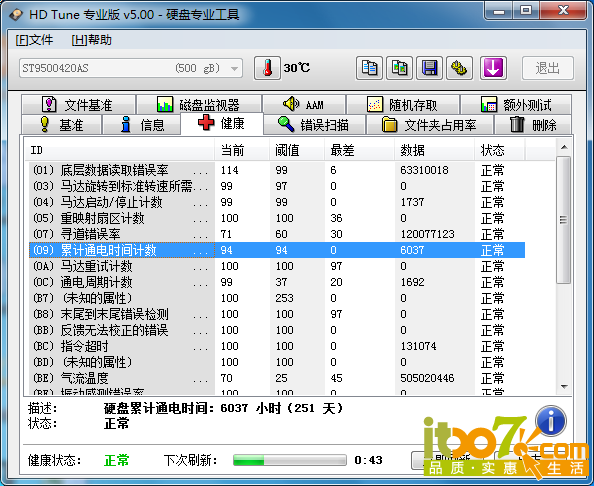Screen dimensions: 594x486
Task: Switch to the 额外测试 tab
Action: [516, 104]
